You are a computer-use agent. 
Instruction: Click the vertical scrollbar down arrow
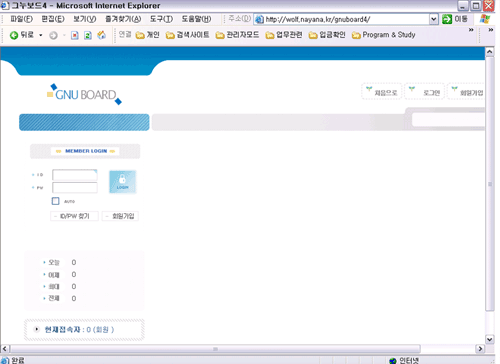[x=489, y=339]
